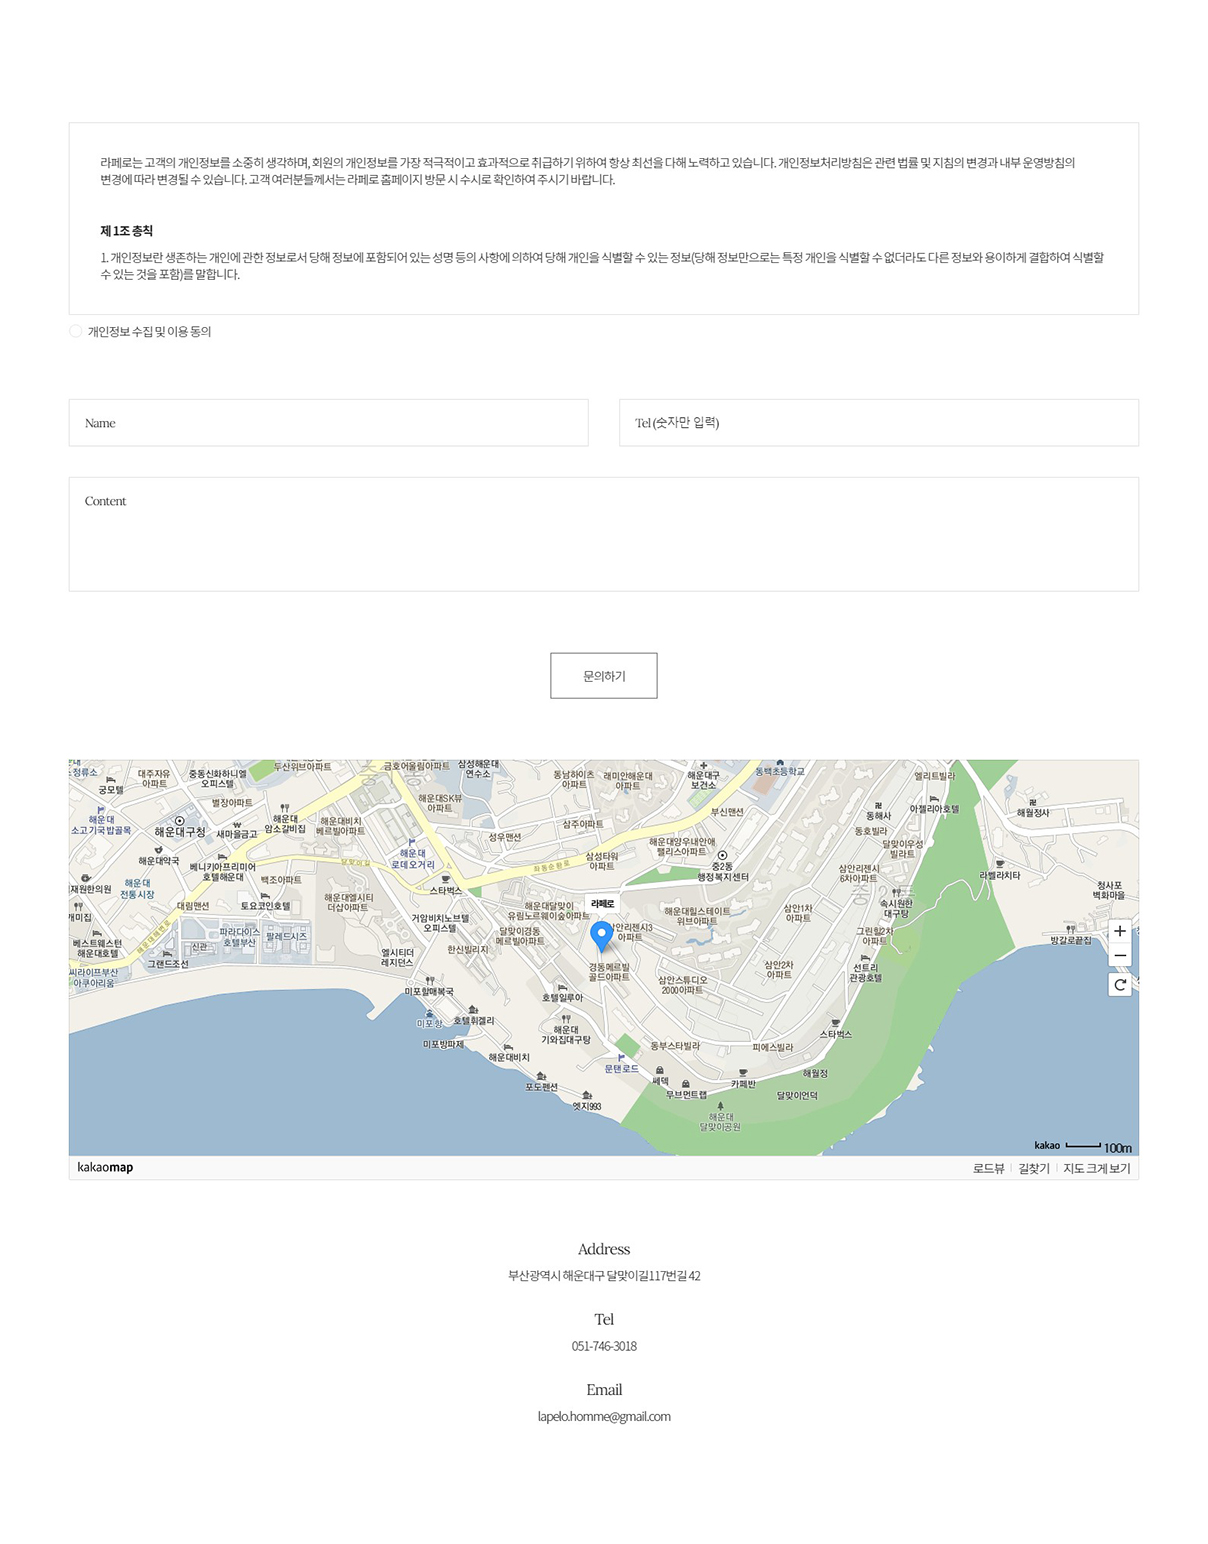This screenshot has width=1208, height=1544.
Task: Click the 라페로 label above the pin
Action: [x=602, y=903]
